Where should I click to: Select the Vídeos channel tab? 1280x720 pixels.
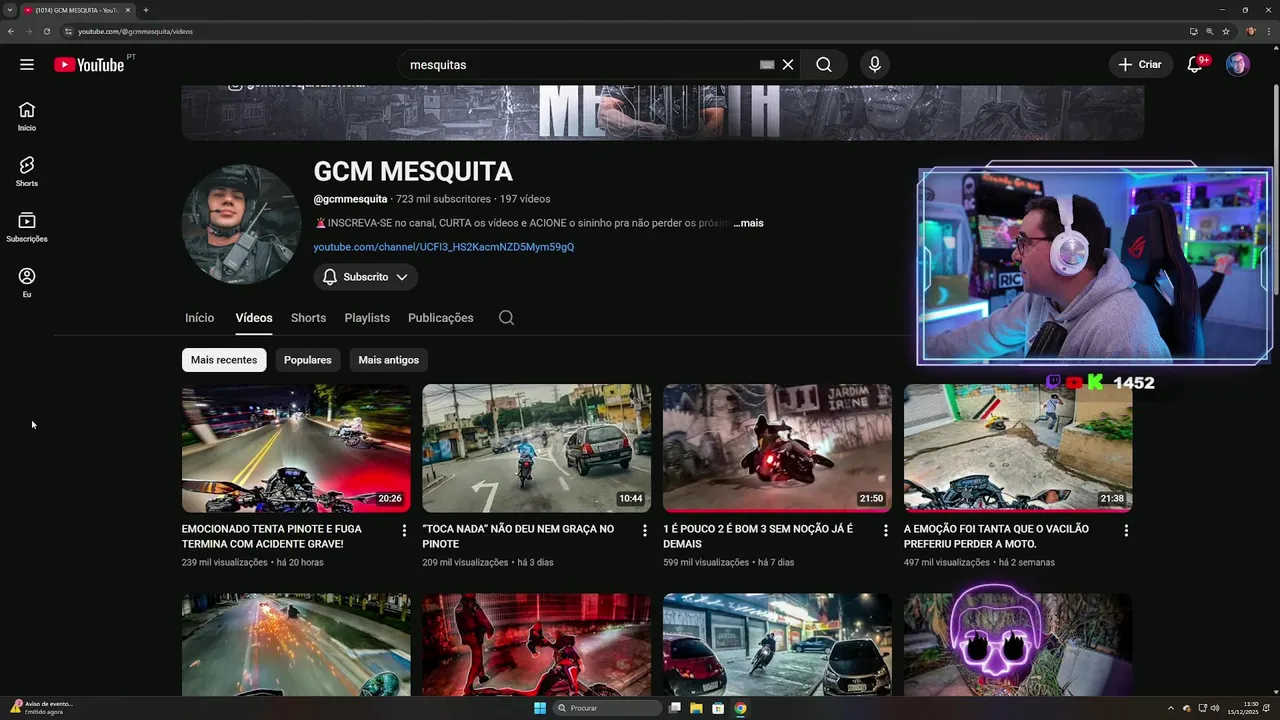(254, 318)
